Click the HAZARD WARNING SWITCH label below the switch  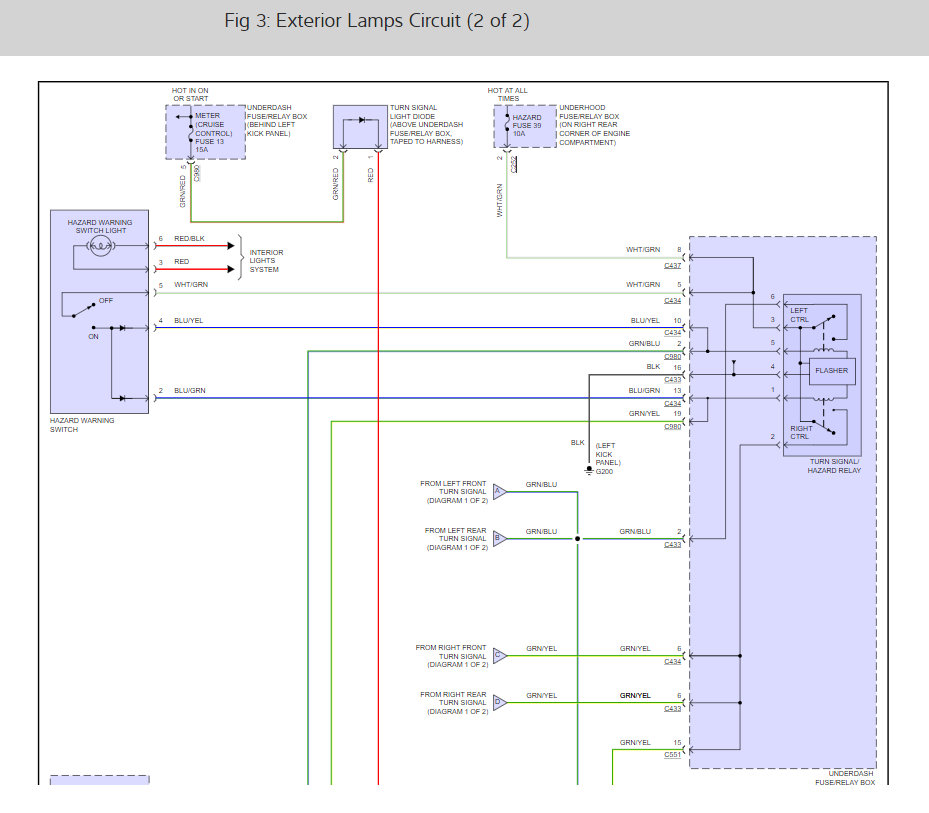(x=82, y=425)
